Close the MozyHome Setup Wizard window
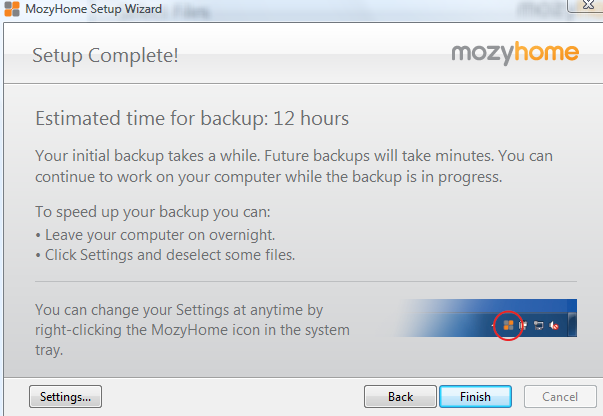 coord(587,5)
